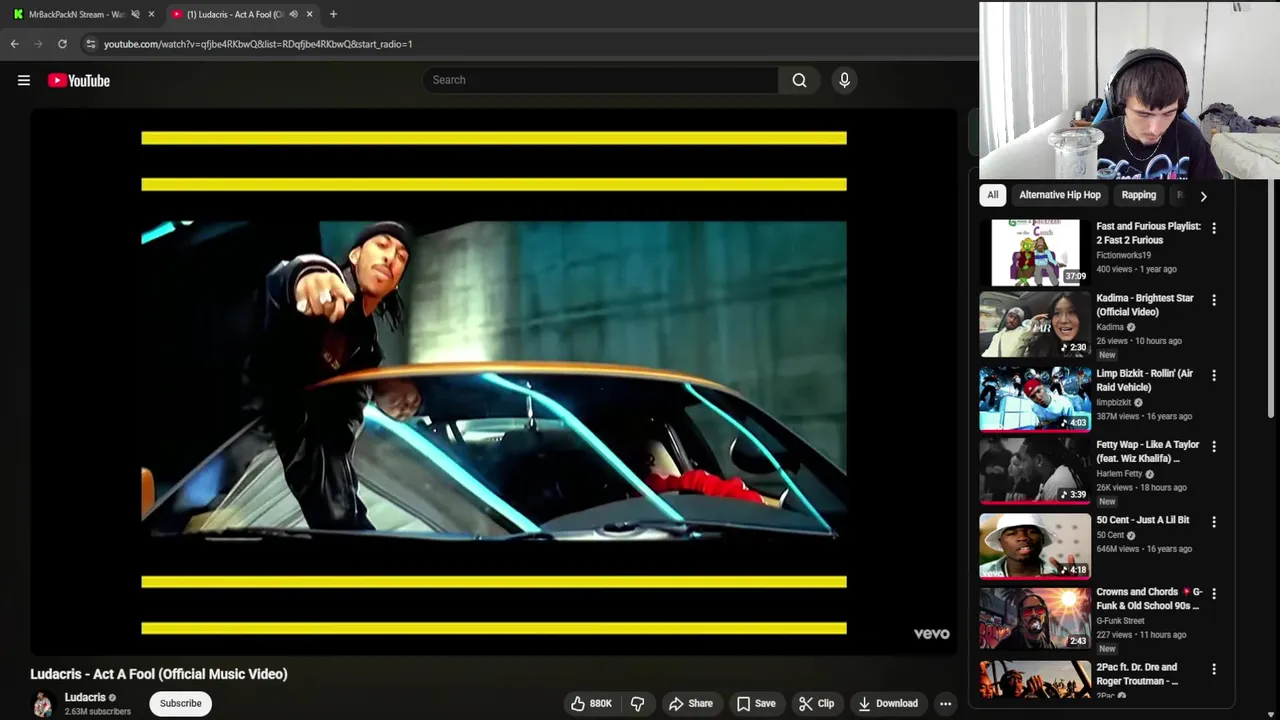Reload the page with refresh icon
This screenshot has width=1280, height=720.
tap(62, 44)
